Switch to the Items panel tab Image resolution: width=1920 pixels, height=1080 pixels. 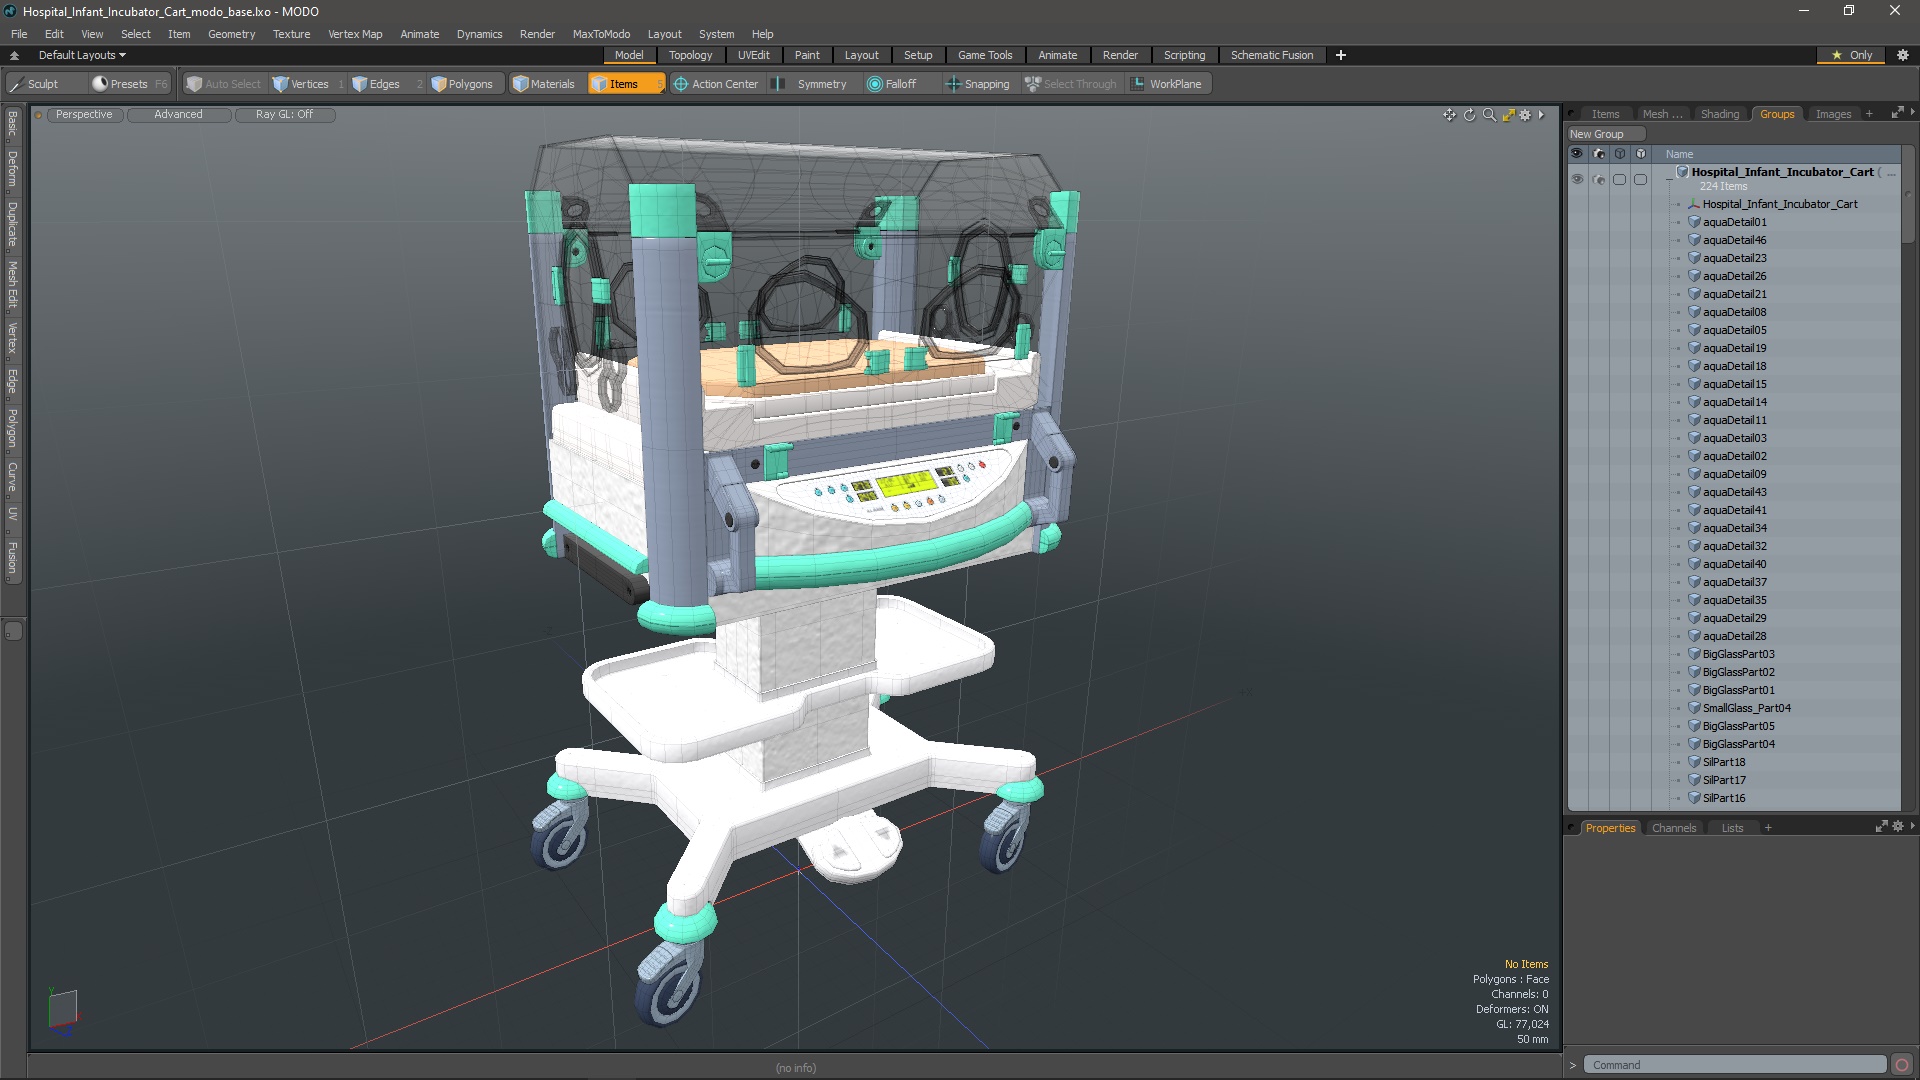click(1605, 114)
